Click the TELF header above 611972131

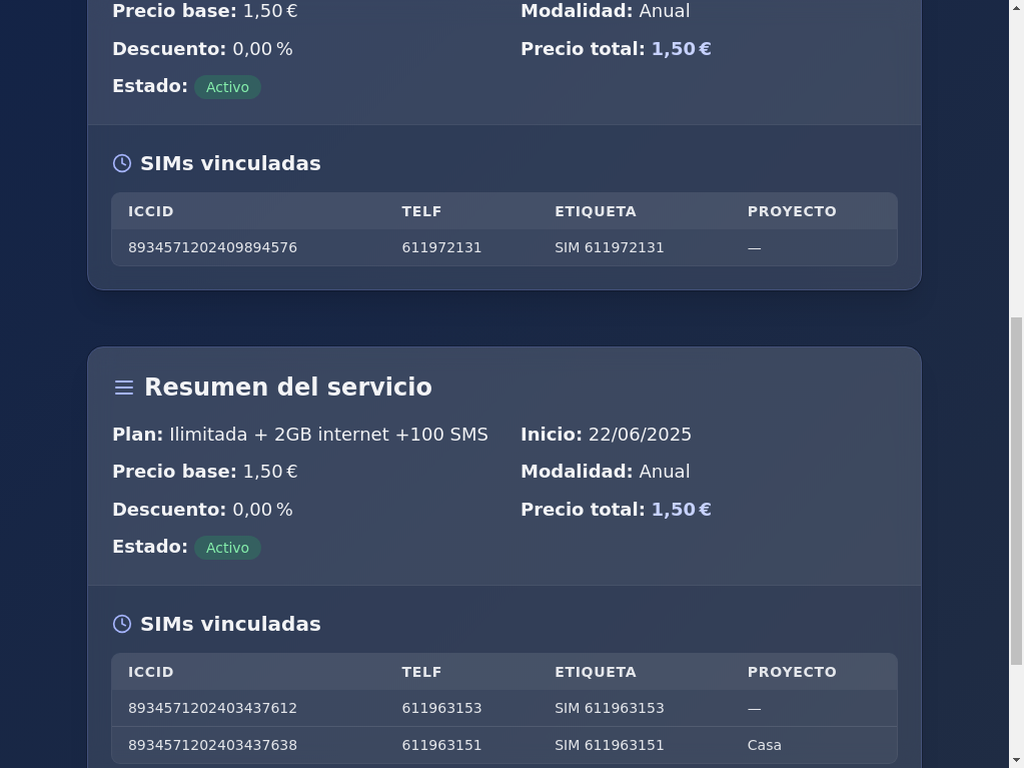421,212
